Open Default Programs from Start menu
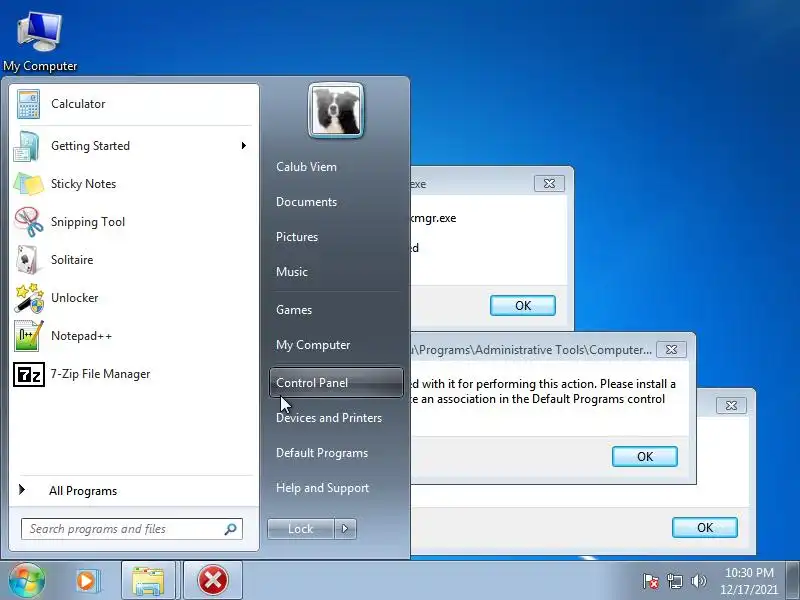 click(x=321, y=454)
